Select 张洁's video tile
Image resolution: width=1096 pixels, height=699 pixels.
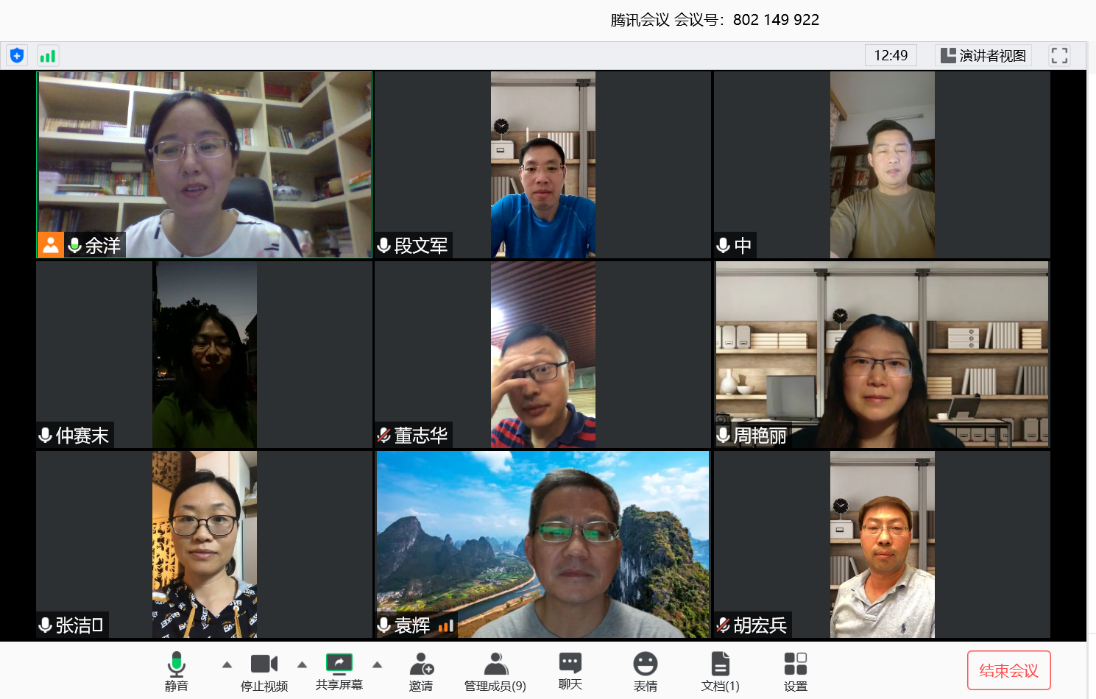(205, 545)
